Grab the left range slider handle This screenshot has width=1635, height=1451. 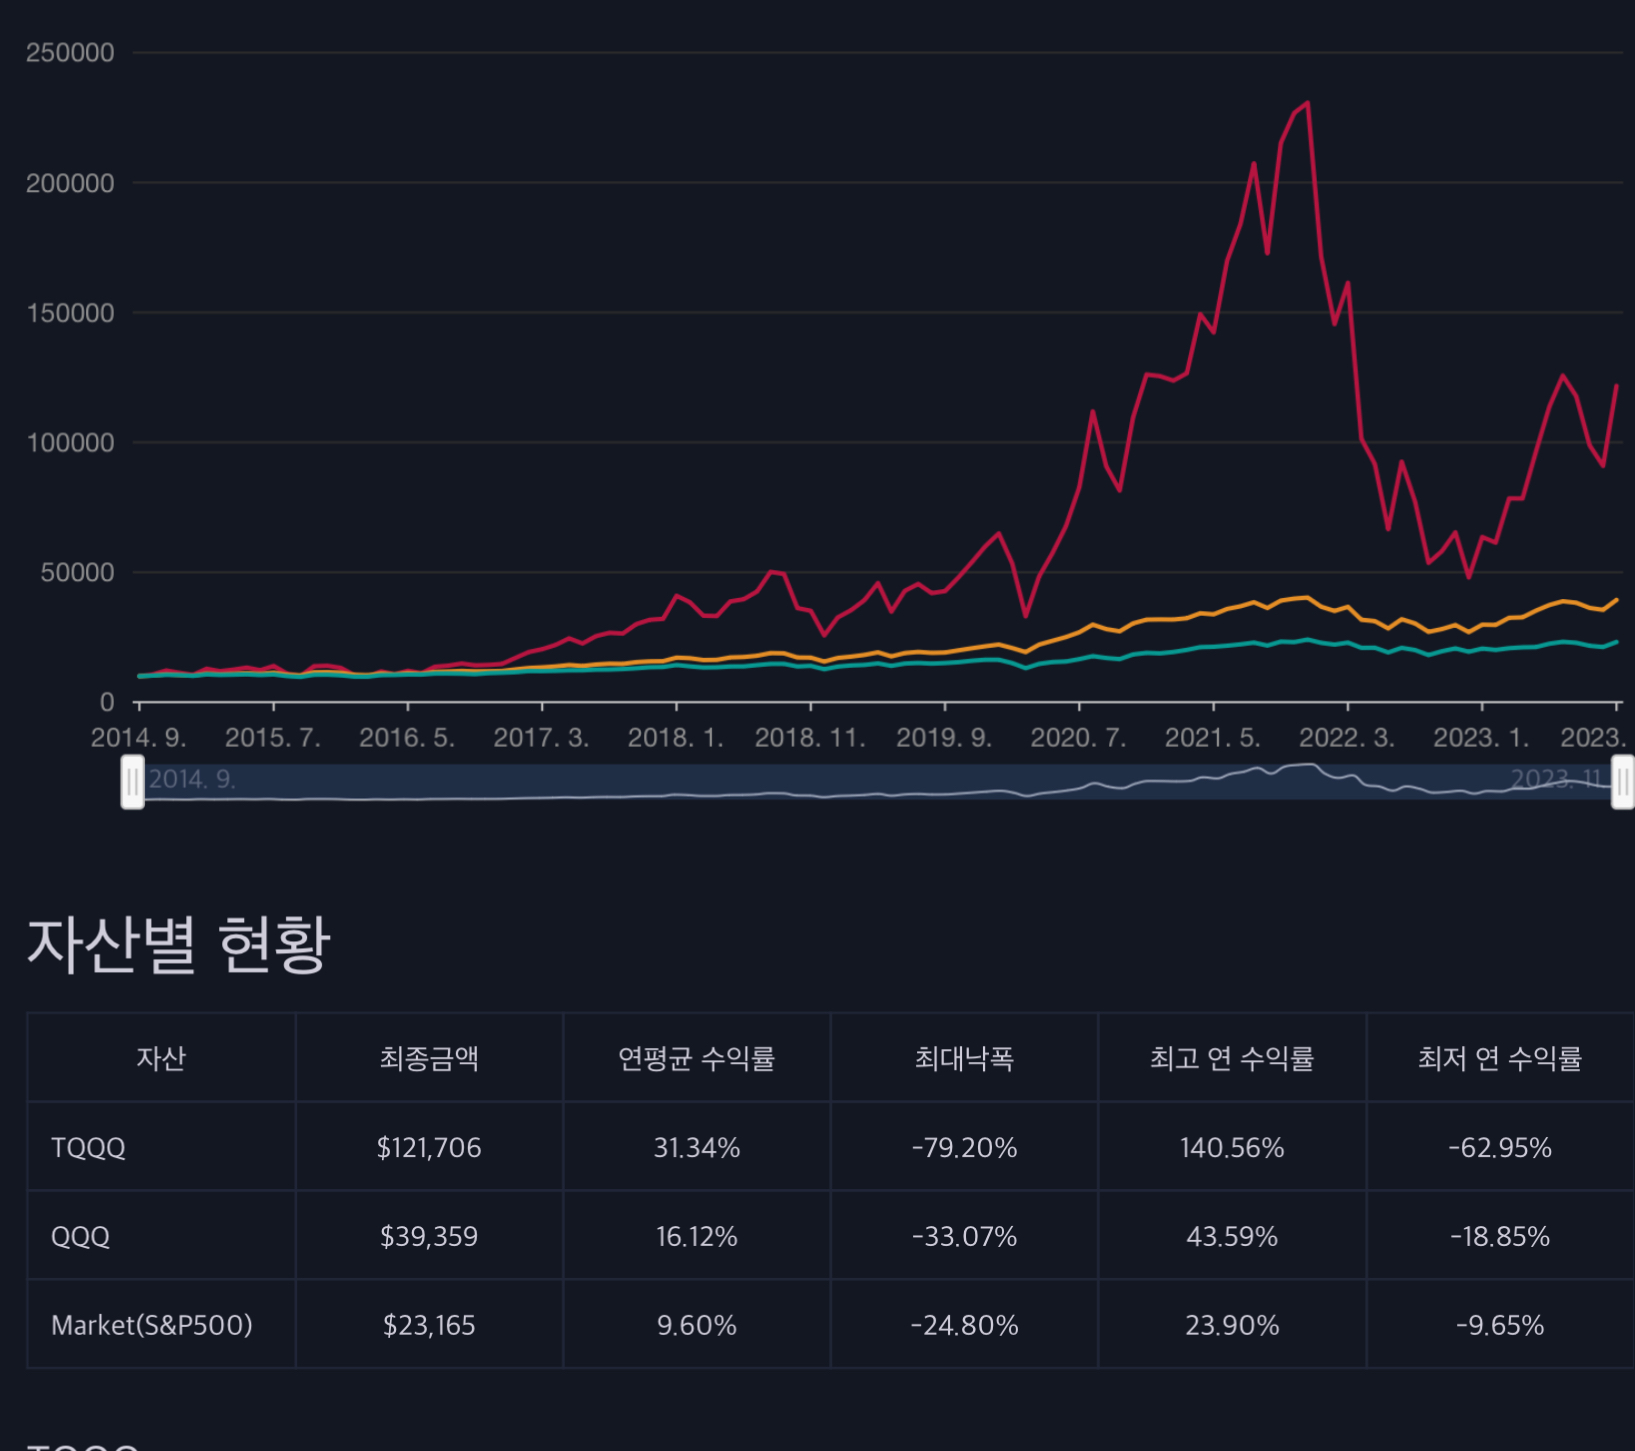tap(132, 782)
